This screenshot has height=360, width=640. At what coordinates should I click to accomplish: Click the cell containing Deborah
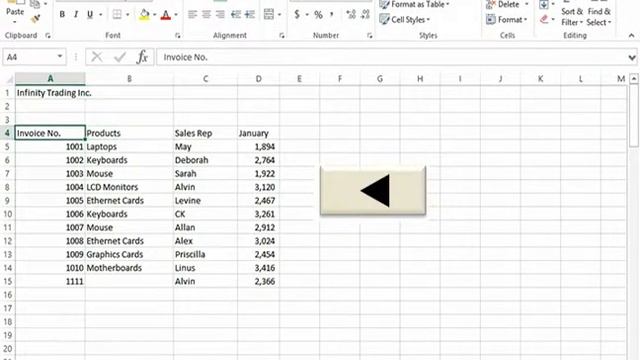click(x=205, y=160)
